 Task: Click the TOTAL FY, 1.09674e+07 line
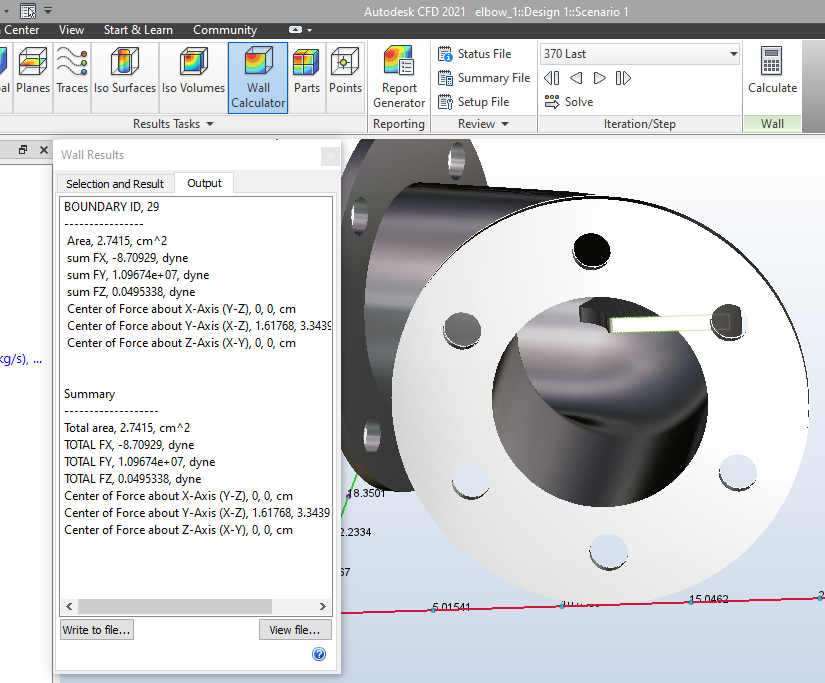(x=139, y=462)
